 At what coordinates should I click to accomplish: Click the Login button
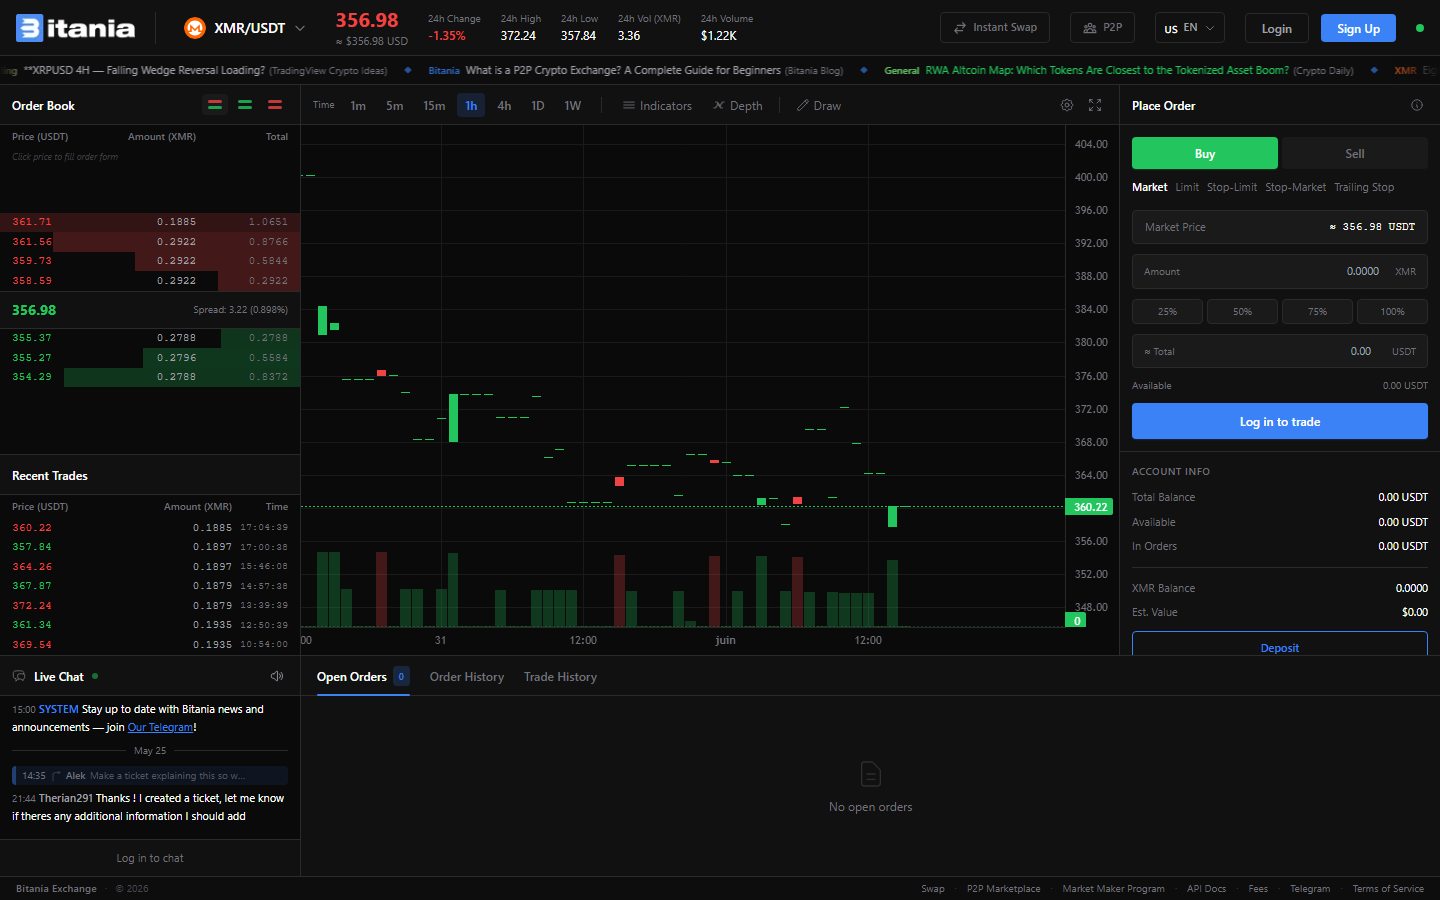pos(1276,28)
